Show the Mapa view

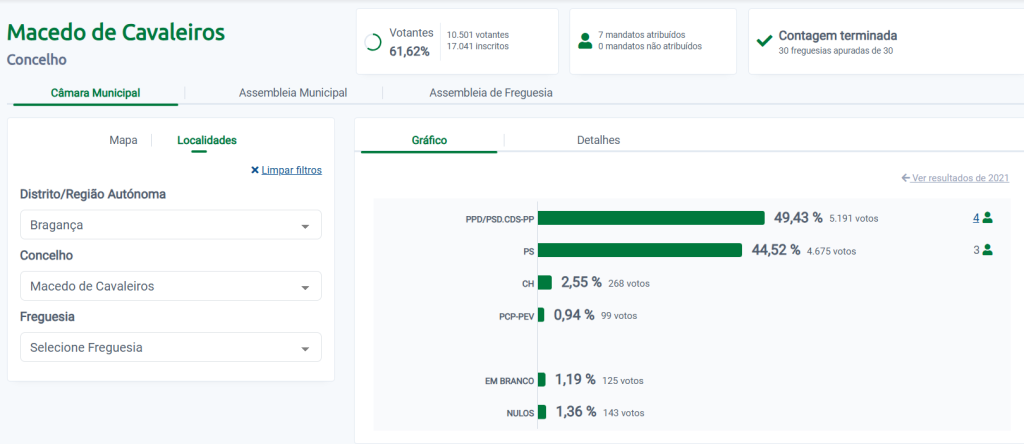(123, 140)
